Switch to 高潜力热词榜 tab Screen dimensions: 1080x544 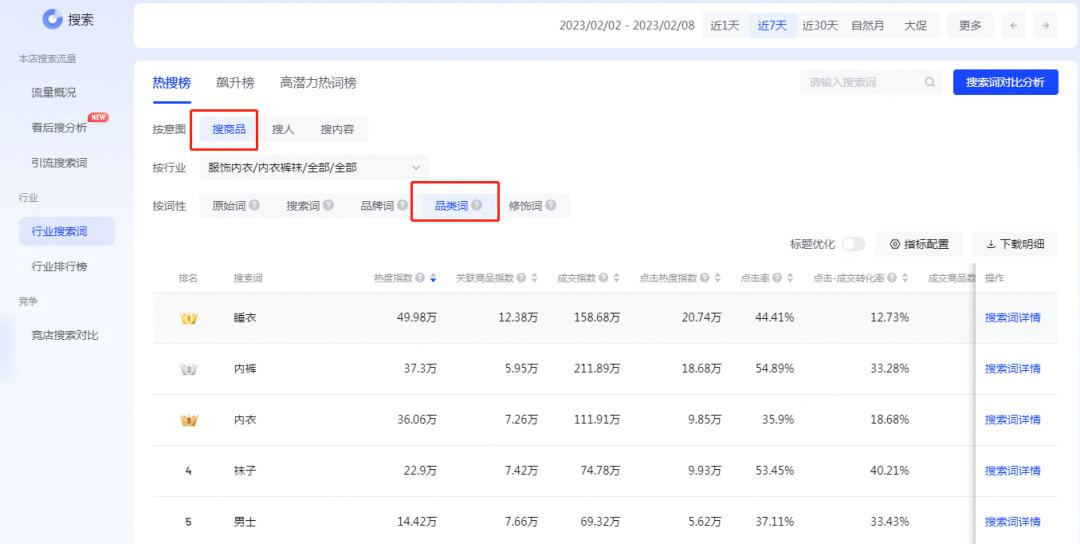tap(318, 83)
